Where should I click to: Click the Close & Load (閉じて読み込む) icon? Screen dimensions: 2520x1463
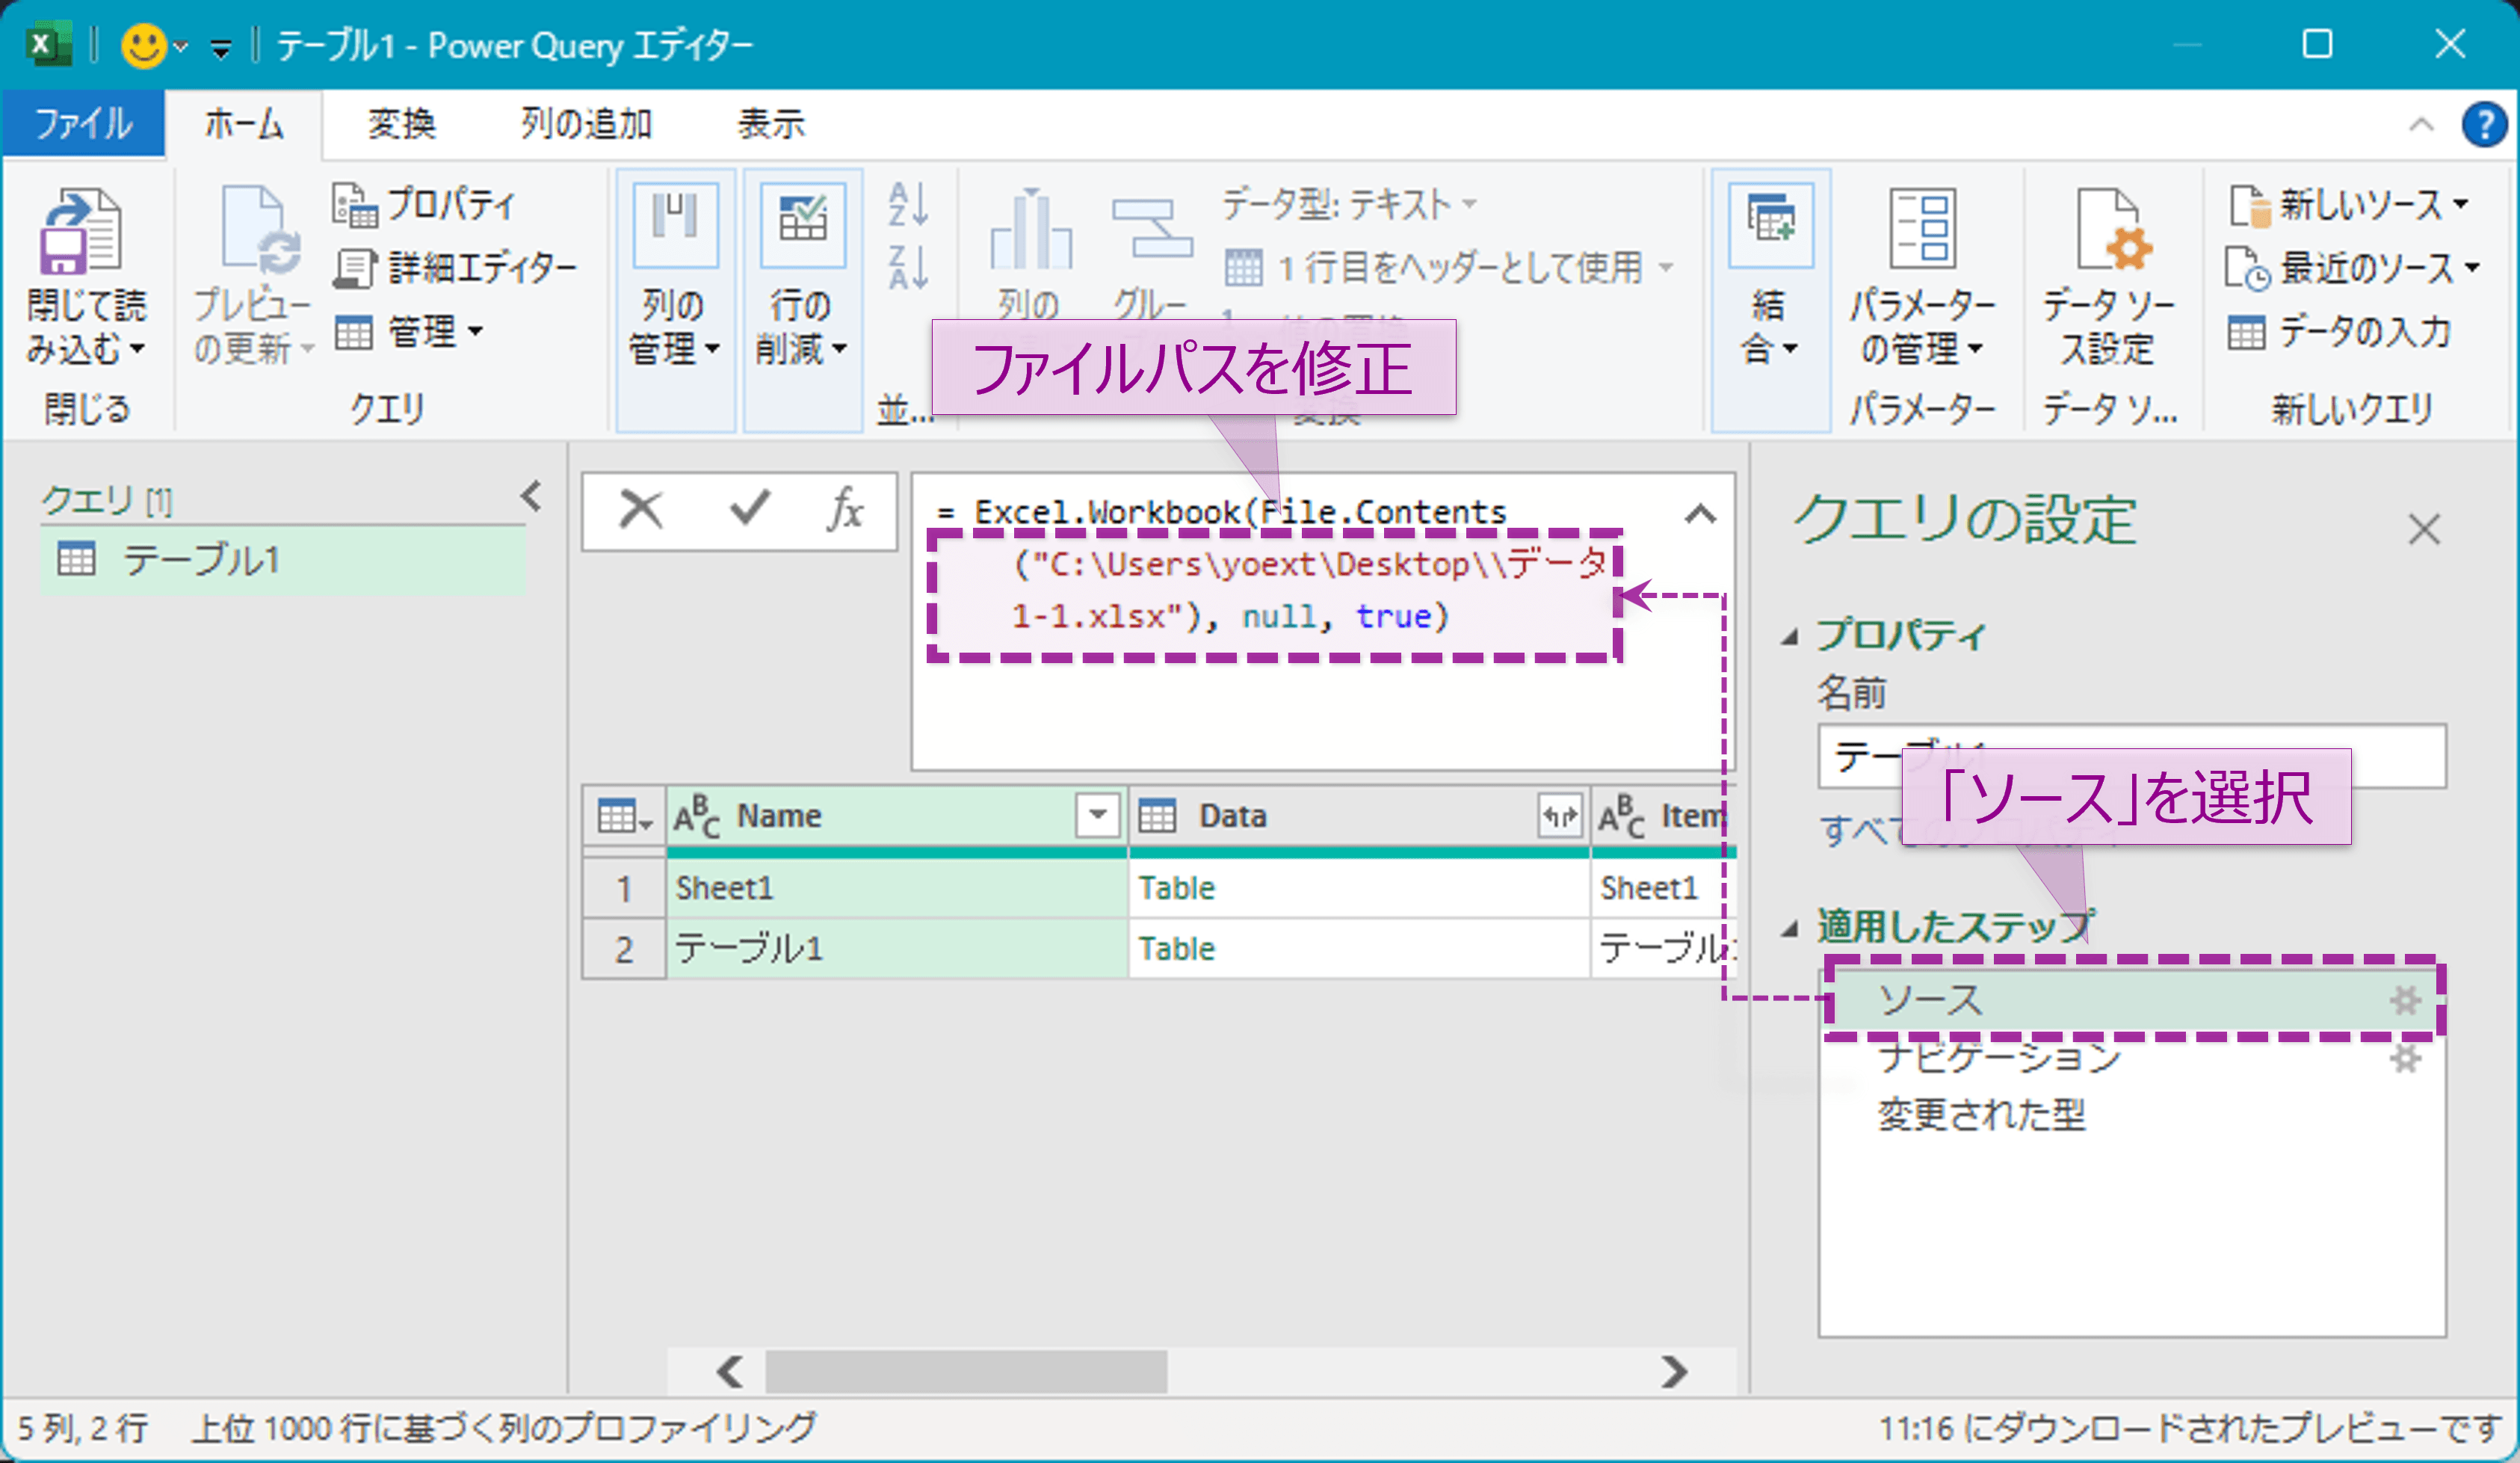[82, 232]
